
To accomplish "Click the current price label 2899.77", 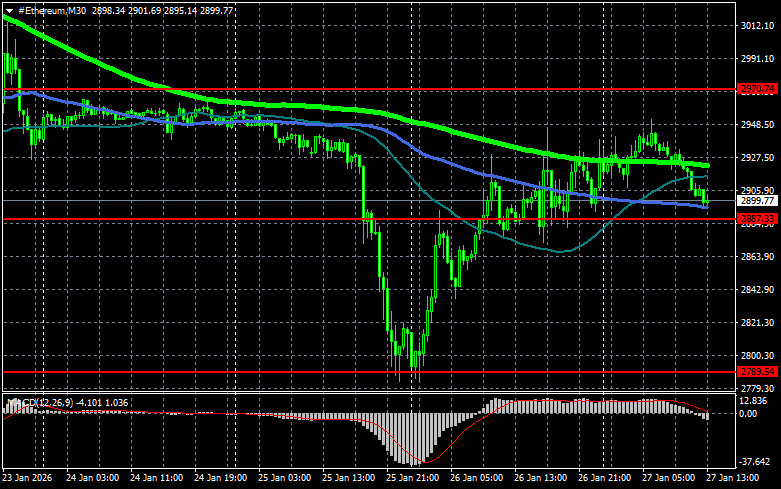I will (758, 201).
